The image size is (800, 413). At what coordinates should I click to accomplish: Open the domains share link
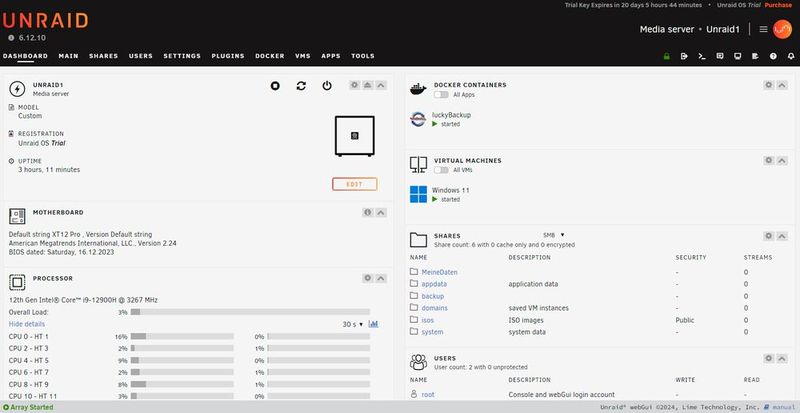(x=435, y=308)
